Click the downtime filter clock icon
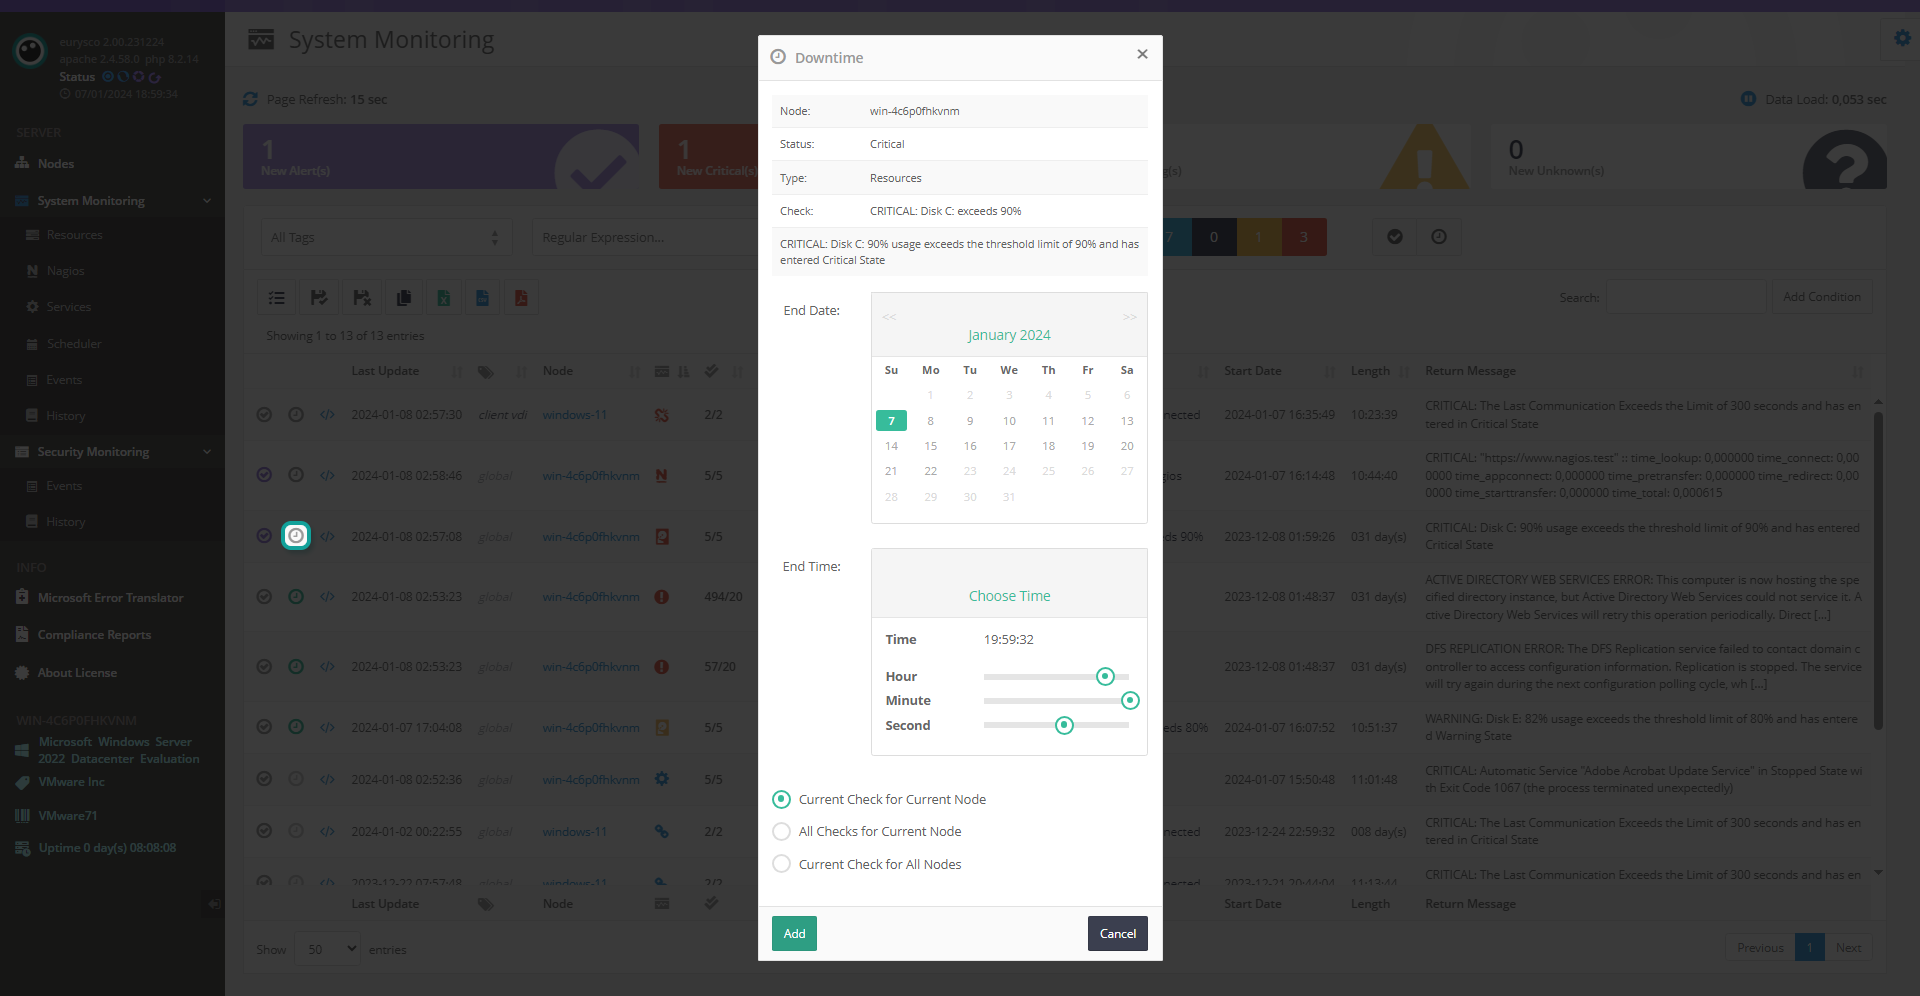Image resolution: width=1920 pixels, height=996 pixels. click(1439, 237)
